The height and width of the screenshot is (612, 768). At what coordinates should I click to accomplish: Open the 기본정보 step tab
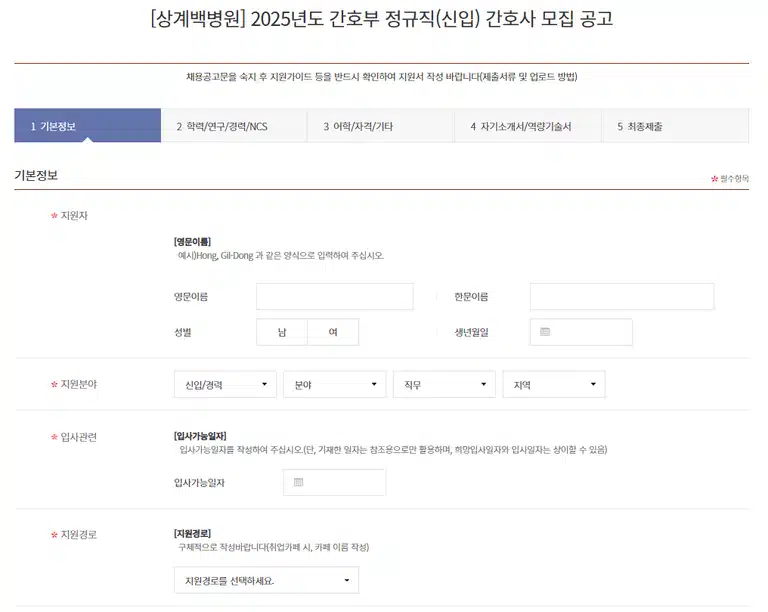tap(88, 126)
